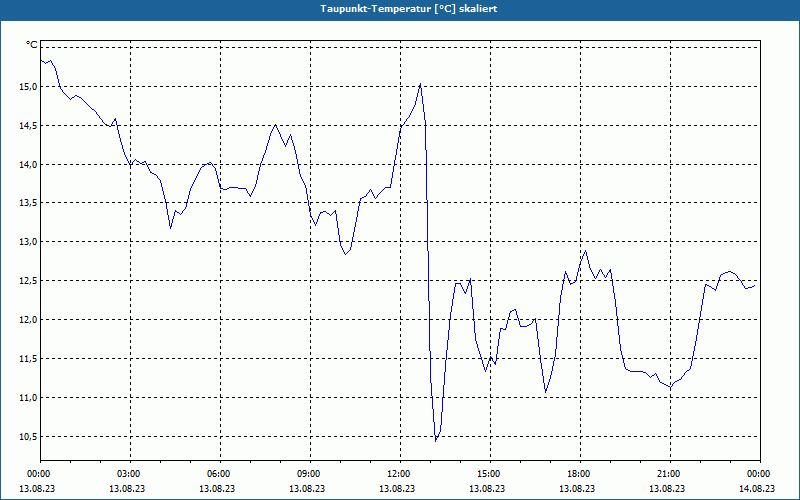Viewport: 800px width, 500px height.
Task: Click the curve peak just after 18:00
Action: click(585, 251)
